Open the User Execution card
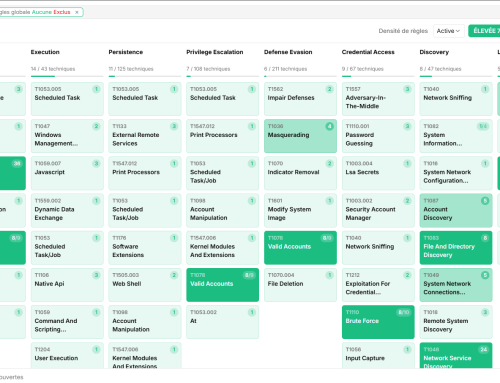Screen dimensions: 500x383 coord(67,355)
